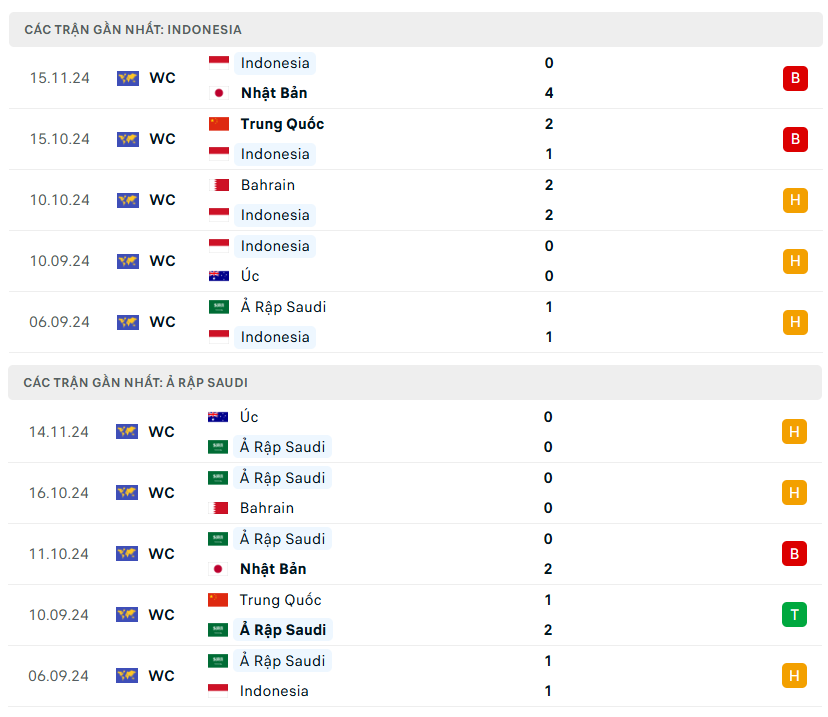Click the Australia flag in the 14.11.24 match

pyautogui.click(x=218, y=417)
